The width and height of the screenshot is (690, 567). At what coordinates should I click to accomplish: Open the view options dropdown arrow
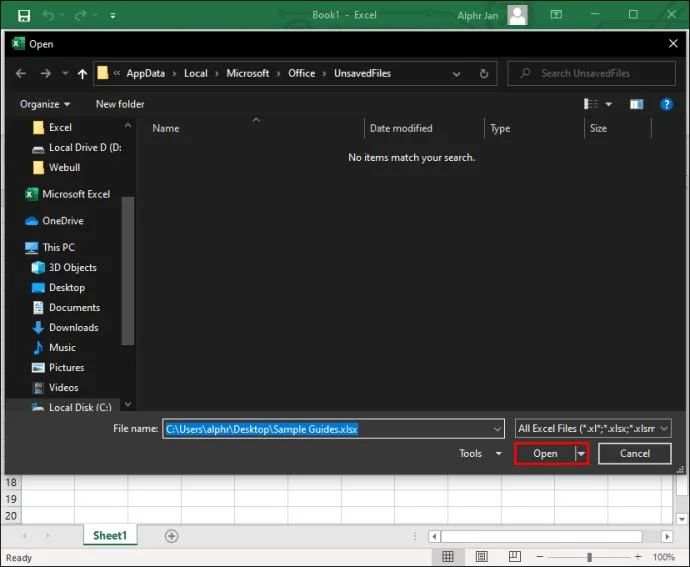609,104
